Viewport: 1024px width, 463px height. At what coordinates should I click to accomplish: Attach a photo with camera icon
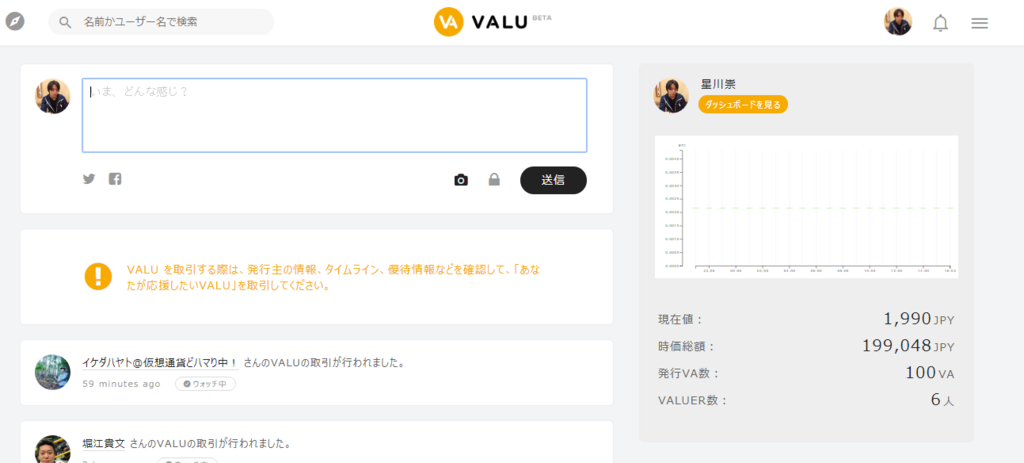[461, 180]
